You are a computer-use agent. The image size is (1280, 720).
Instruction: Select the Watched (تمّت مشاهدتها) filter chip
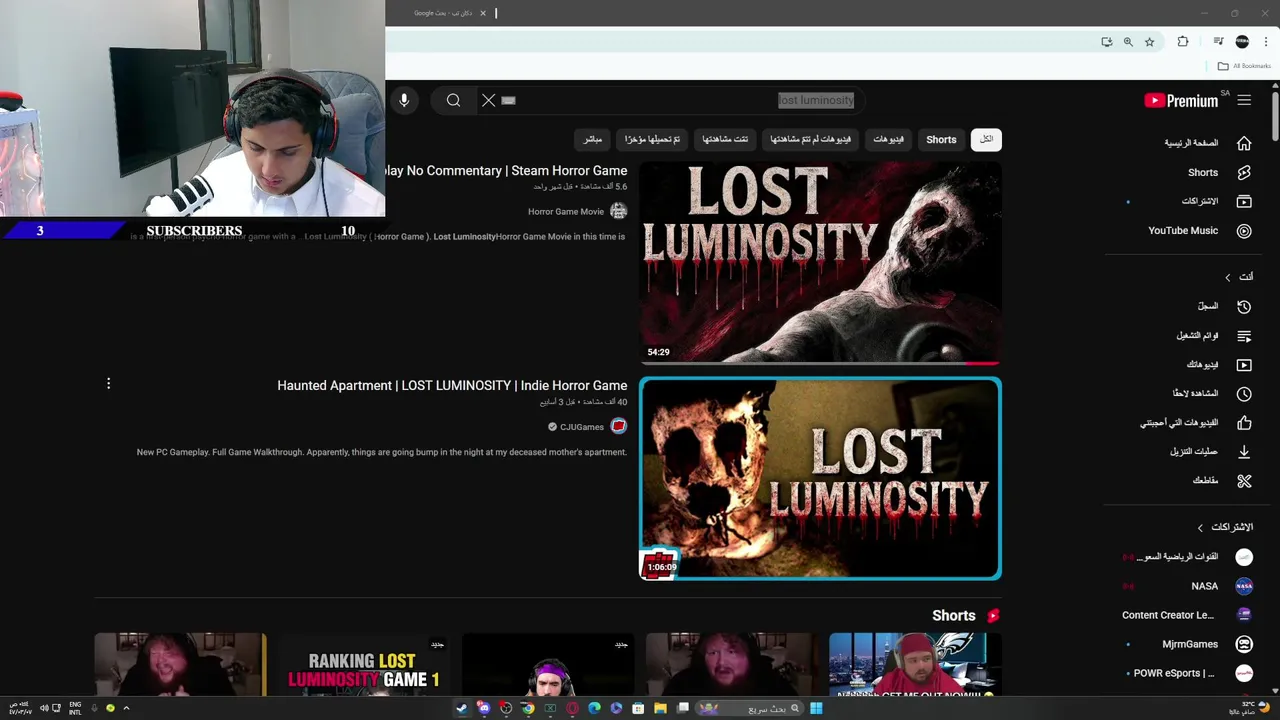click(725, 139)
